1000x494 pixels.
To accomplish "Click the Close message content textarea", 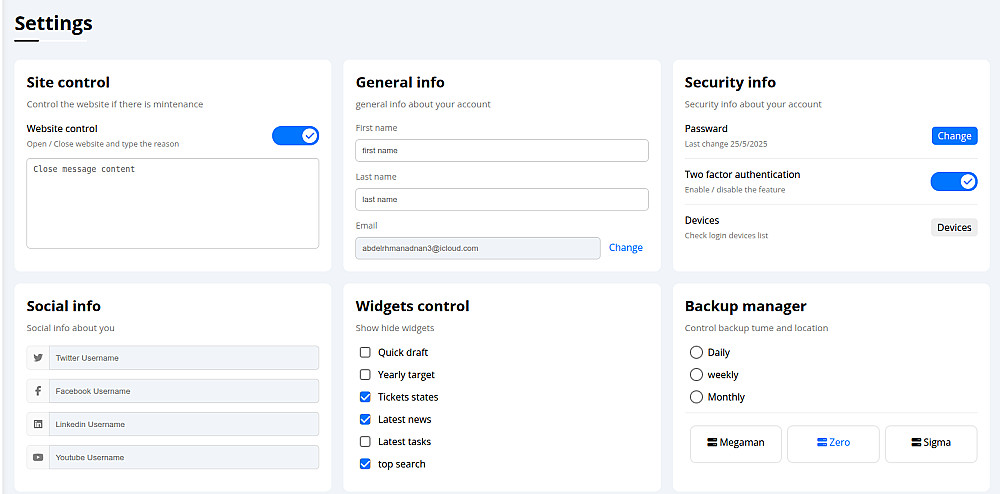I will click(x=173, y=203).
